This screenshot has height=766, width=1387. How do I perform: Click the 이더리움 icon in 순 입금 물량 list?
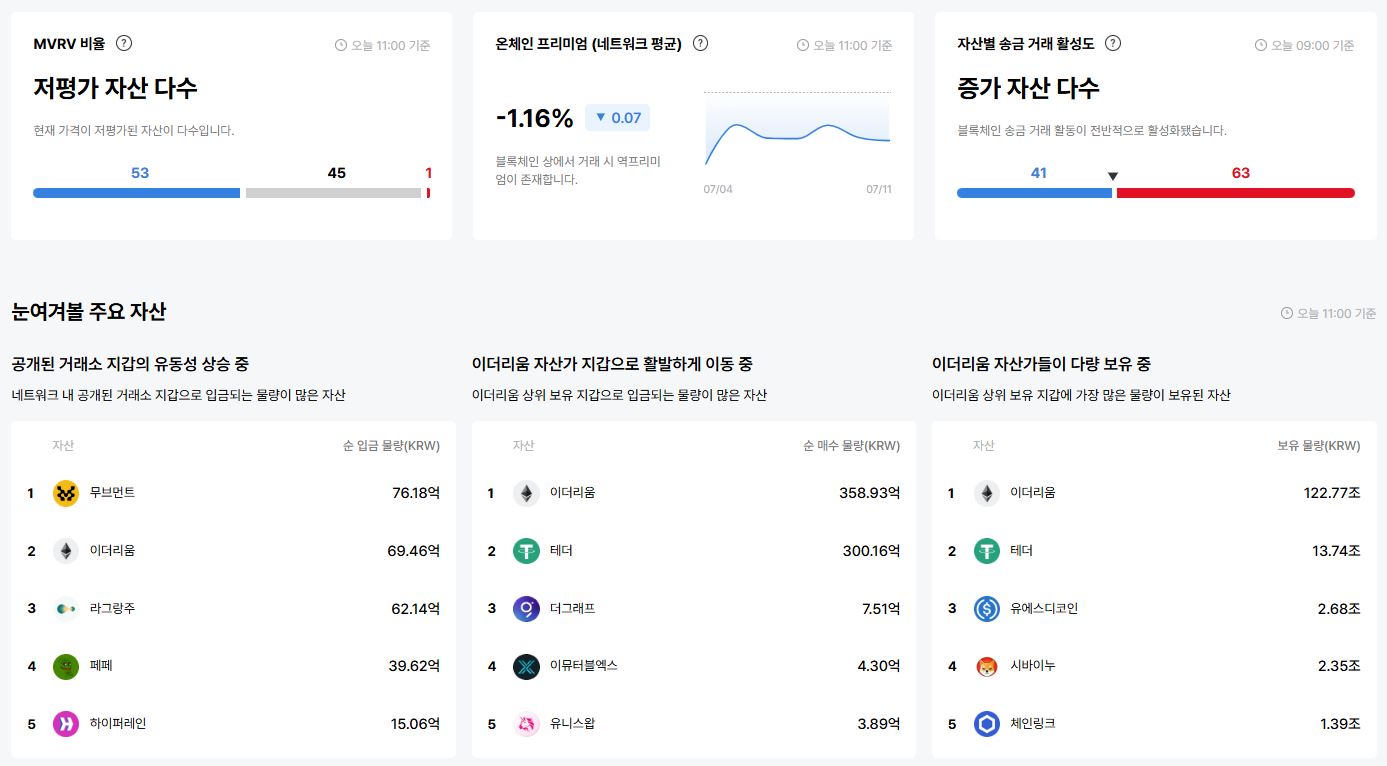pos(66,551)
